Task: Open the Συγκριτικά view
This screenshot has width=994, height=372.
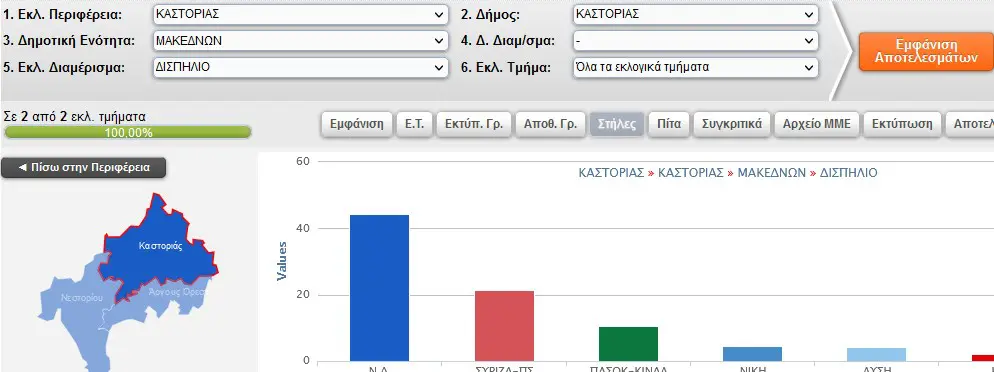Action: [x=732, y=124]
